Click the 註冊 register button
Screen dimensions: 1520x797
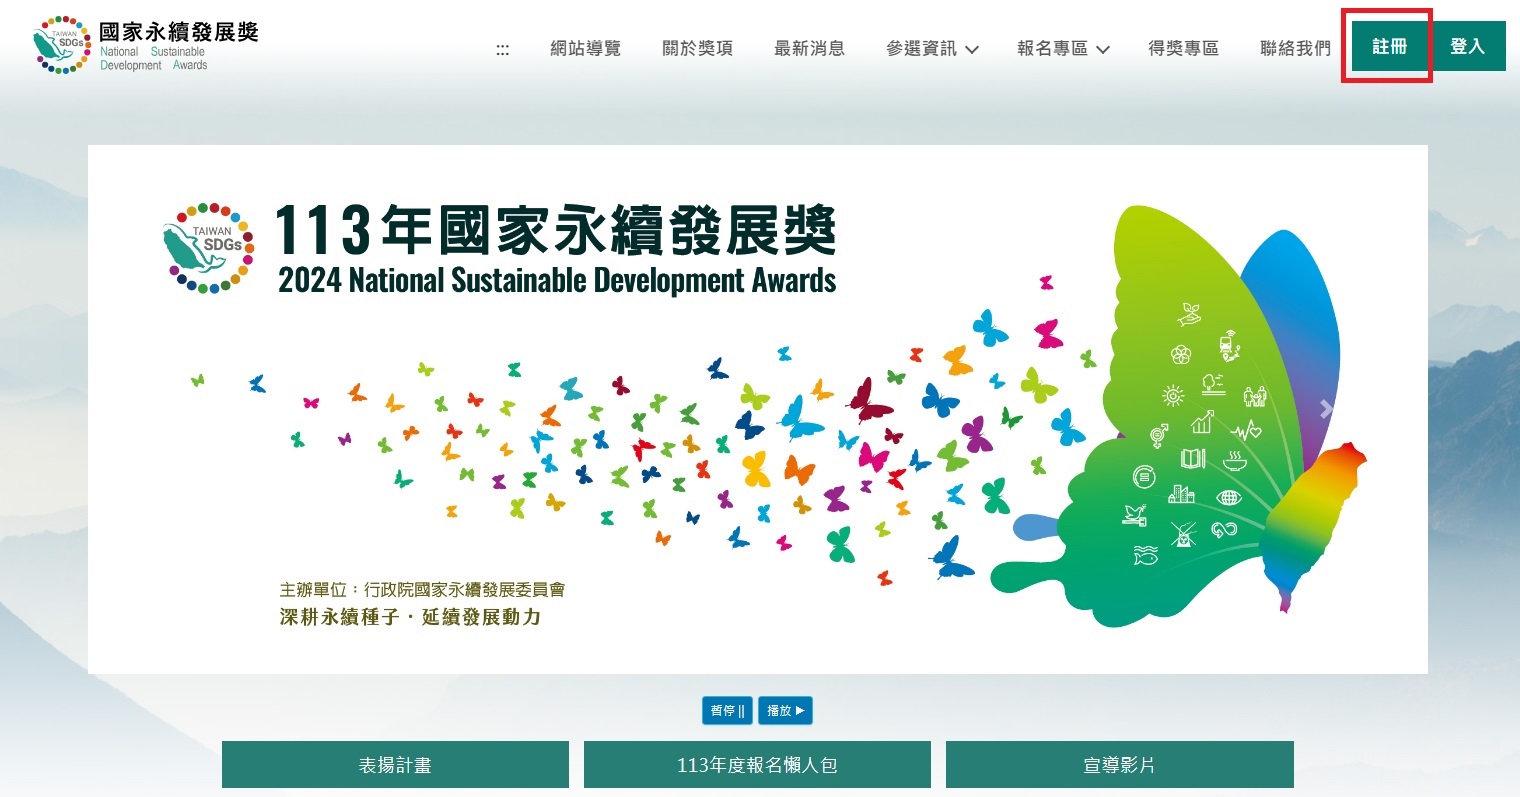[x=1389, y=46]
